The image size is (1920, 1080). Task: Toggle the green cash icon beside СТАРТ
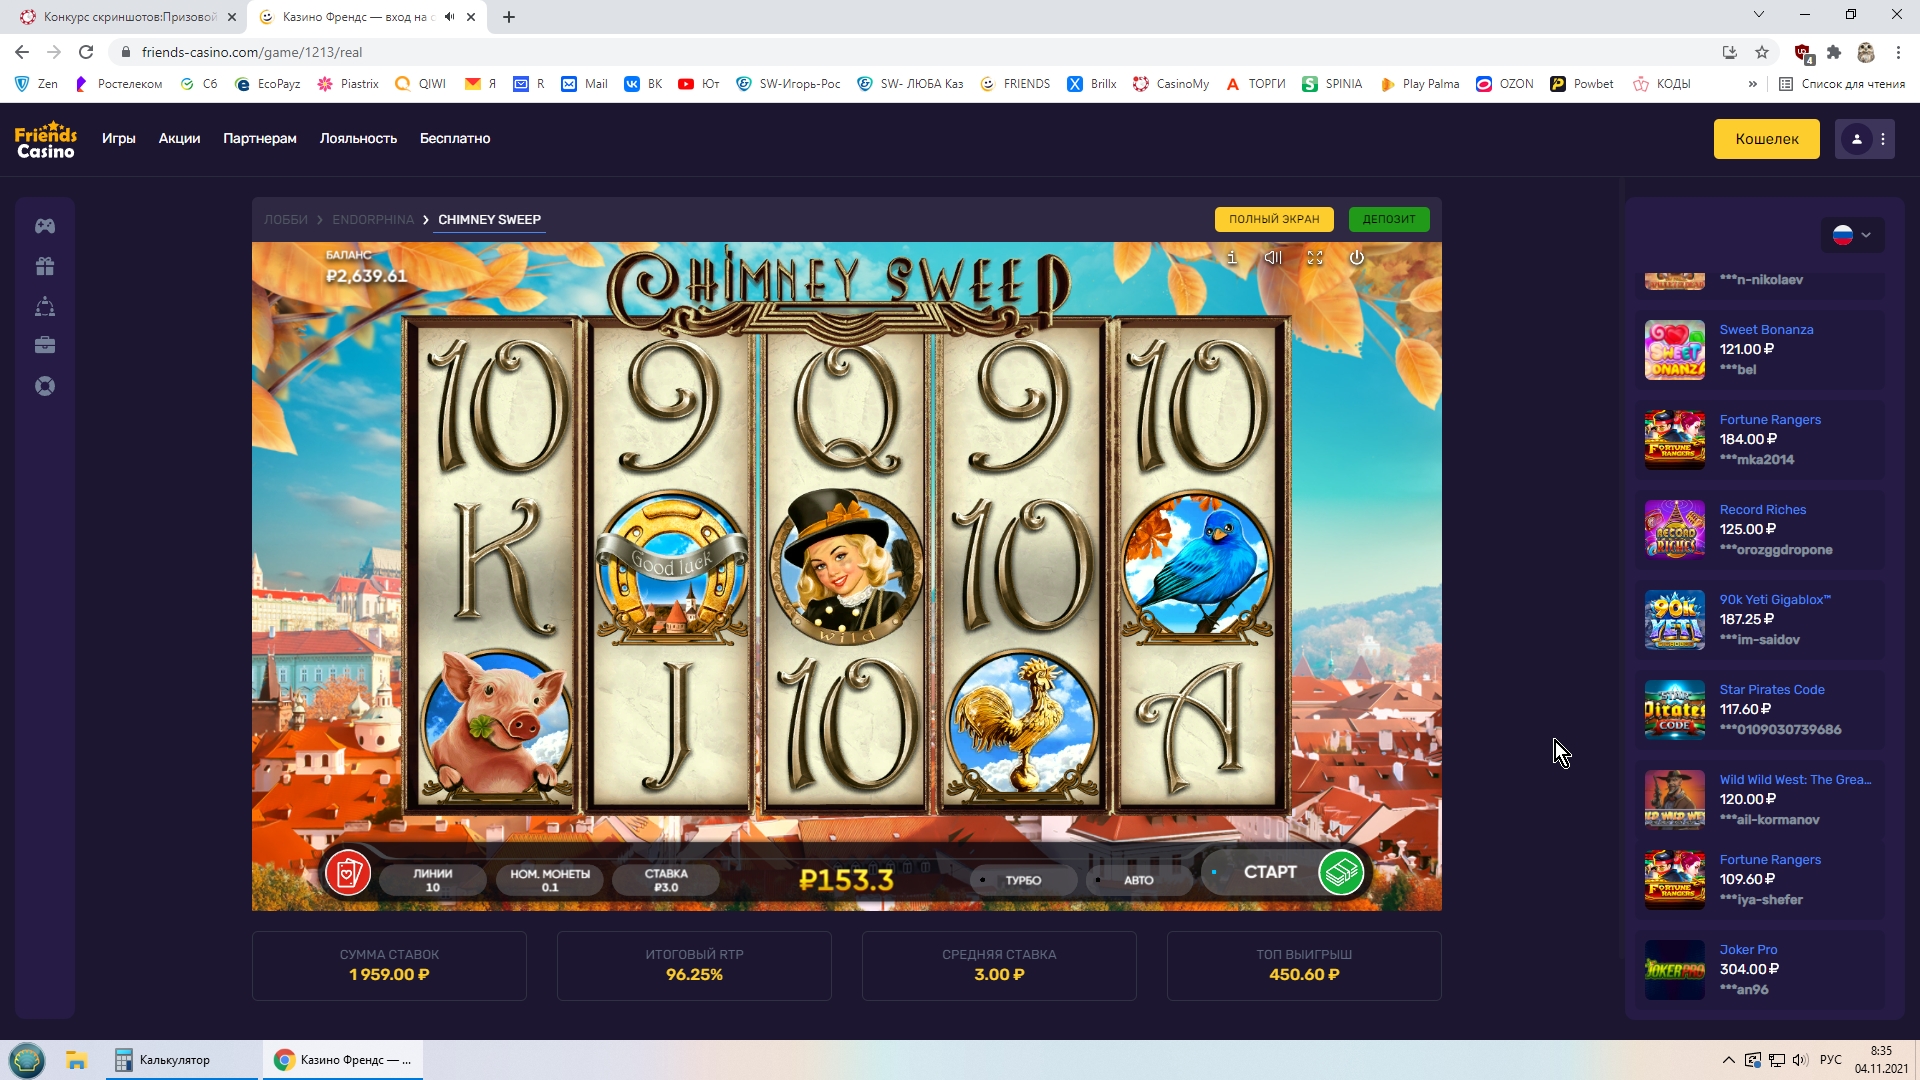[x=1341, y=873]
